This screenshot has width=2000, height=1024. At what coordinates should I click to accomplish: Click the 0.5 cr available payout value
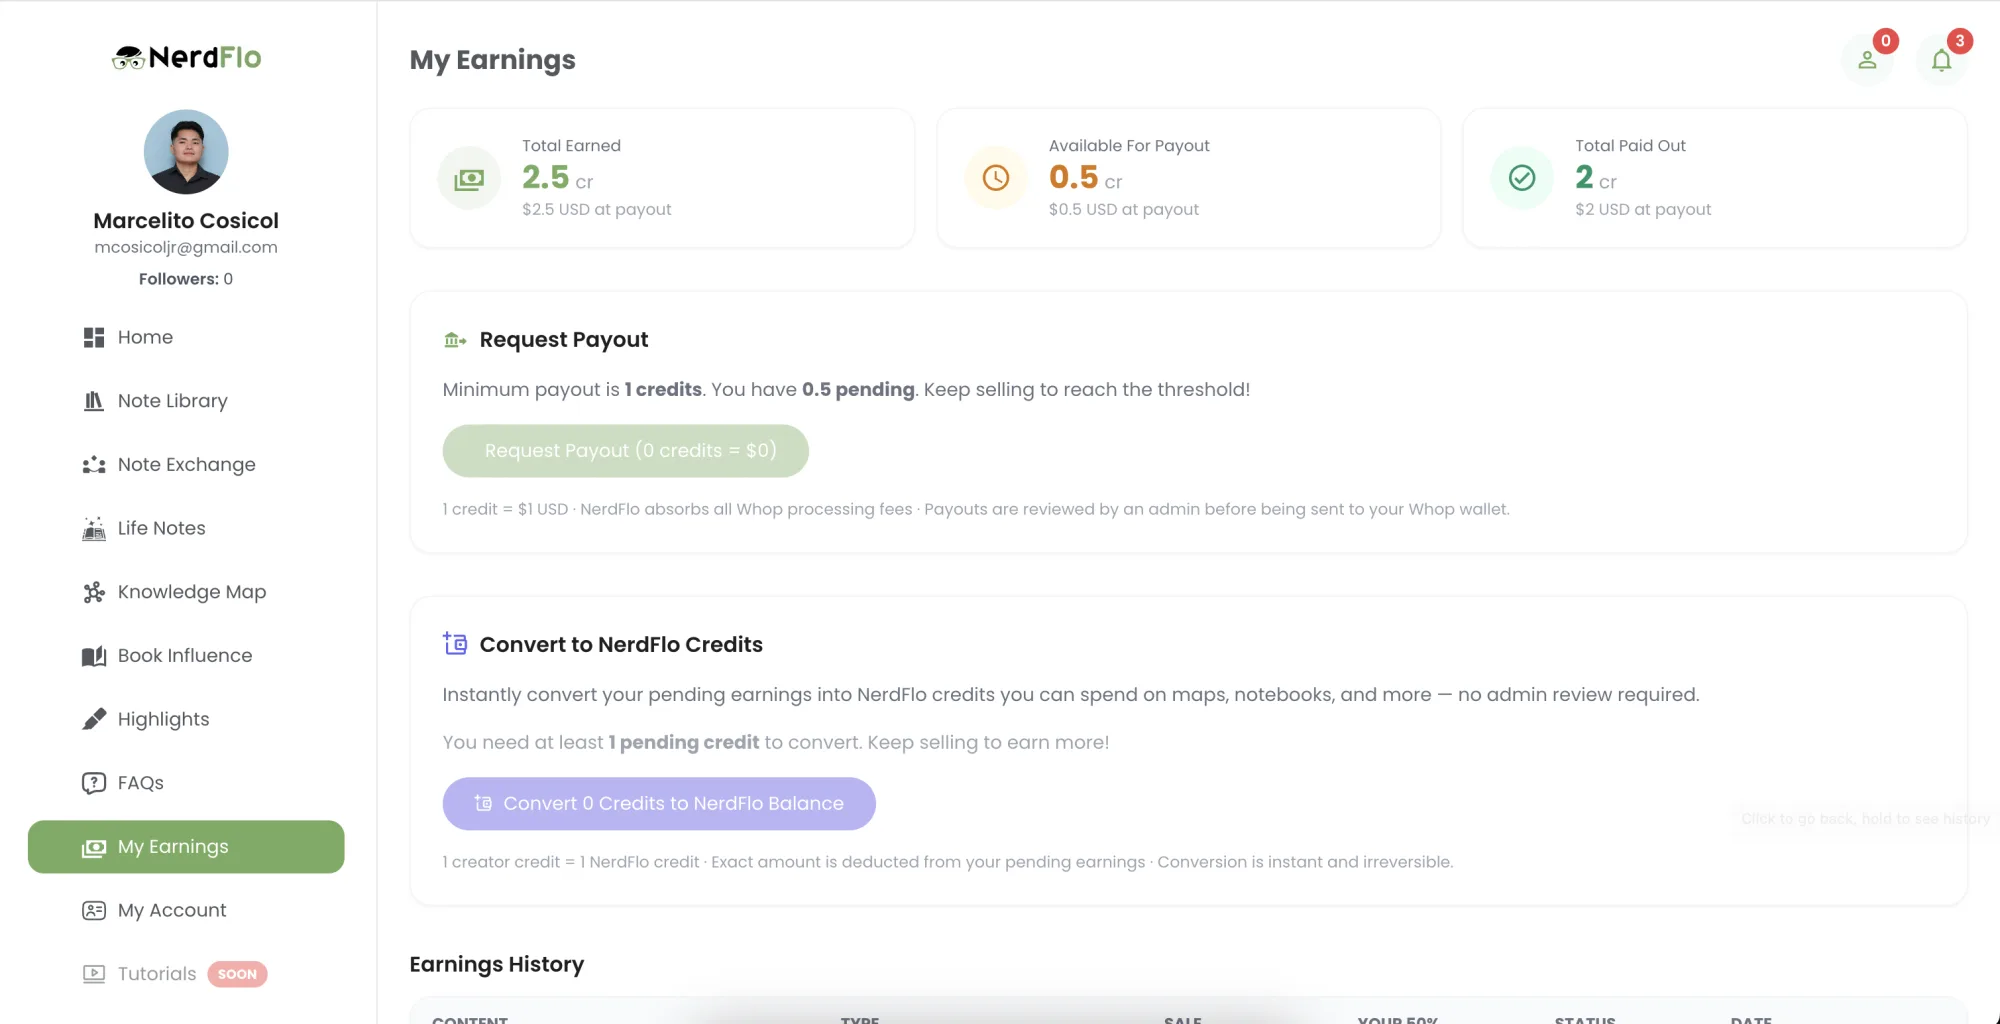pyautogui.click(x=1085, y=178)
